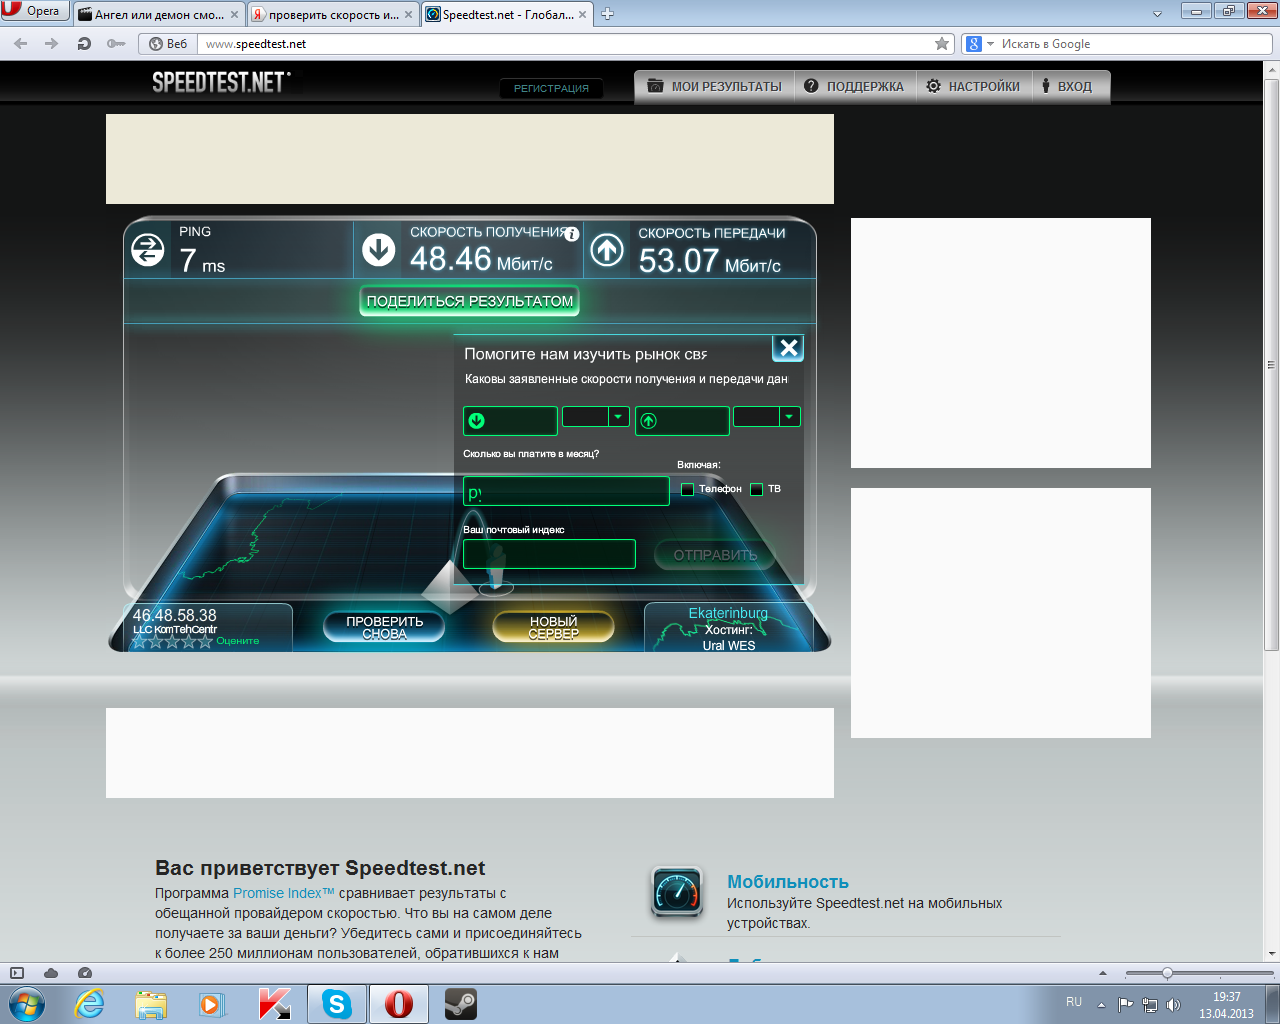The width and height of the screenshot is (1280, 1024).
Task: Open the Opera Link cloud icon
Action: point(51,973)
